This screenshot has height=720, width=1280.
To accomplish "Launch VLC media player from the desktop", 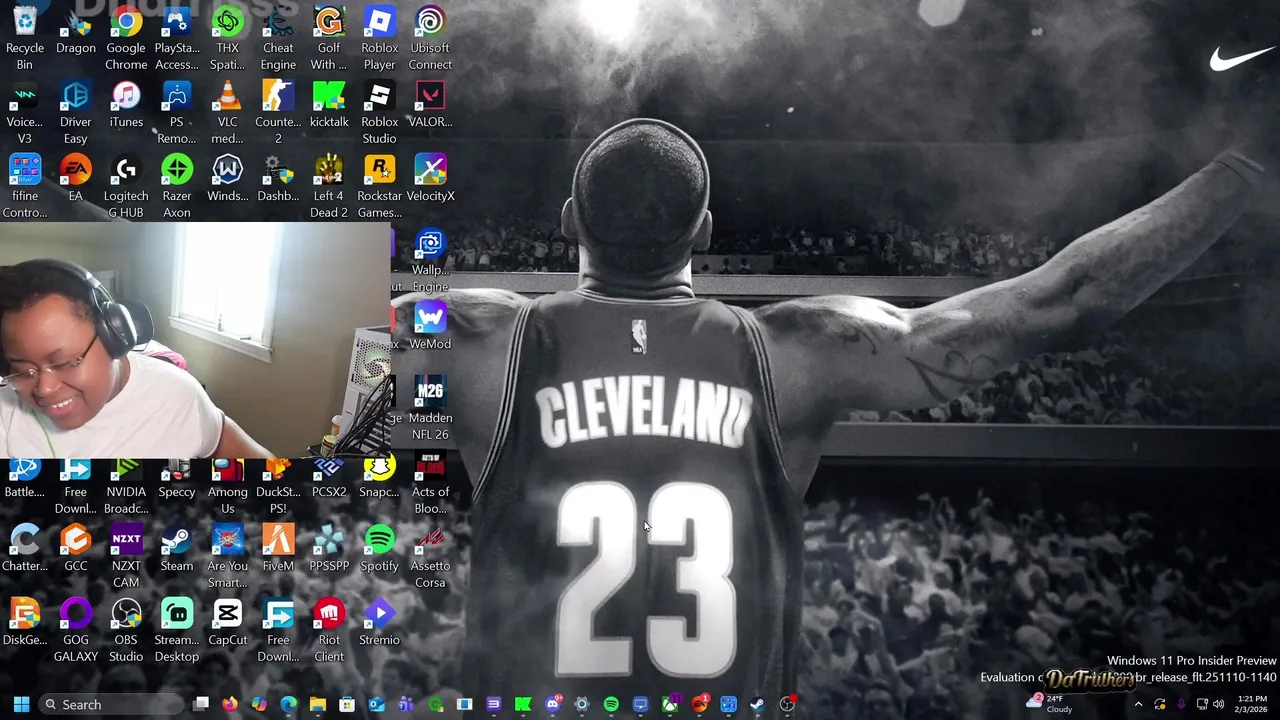I will (x=227, y=112).
